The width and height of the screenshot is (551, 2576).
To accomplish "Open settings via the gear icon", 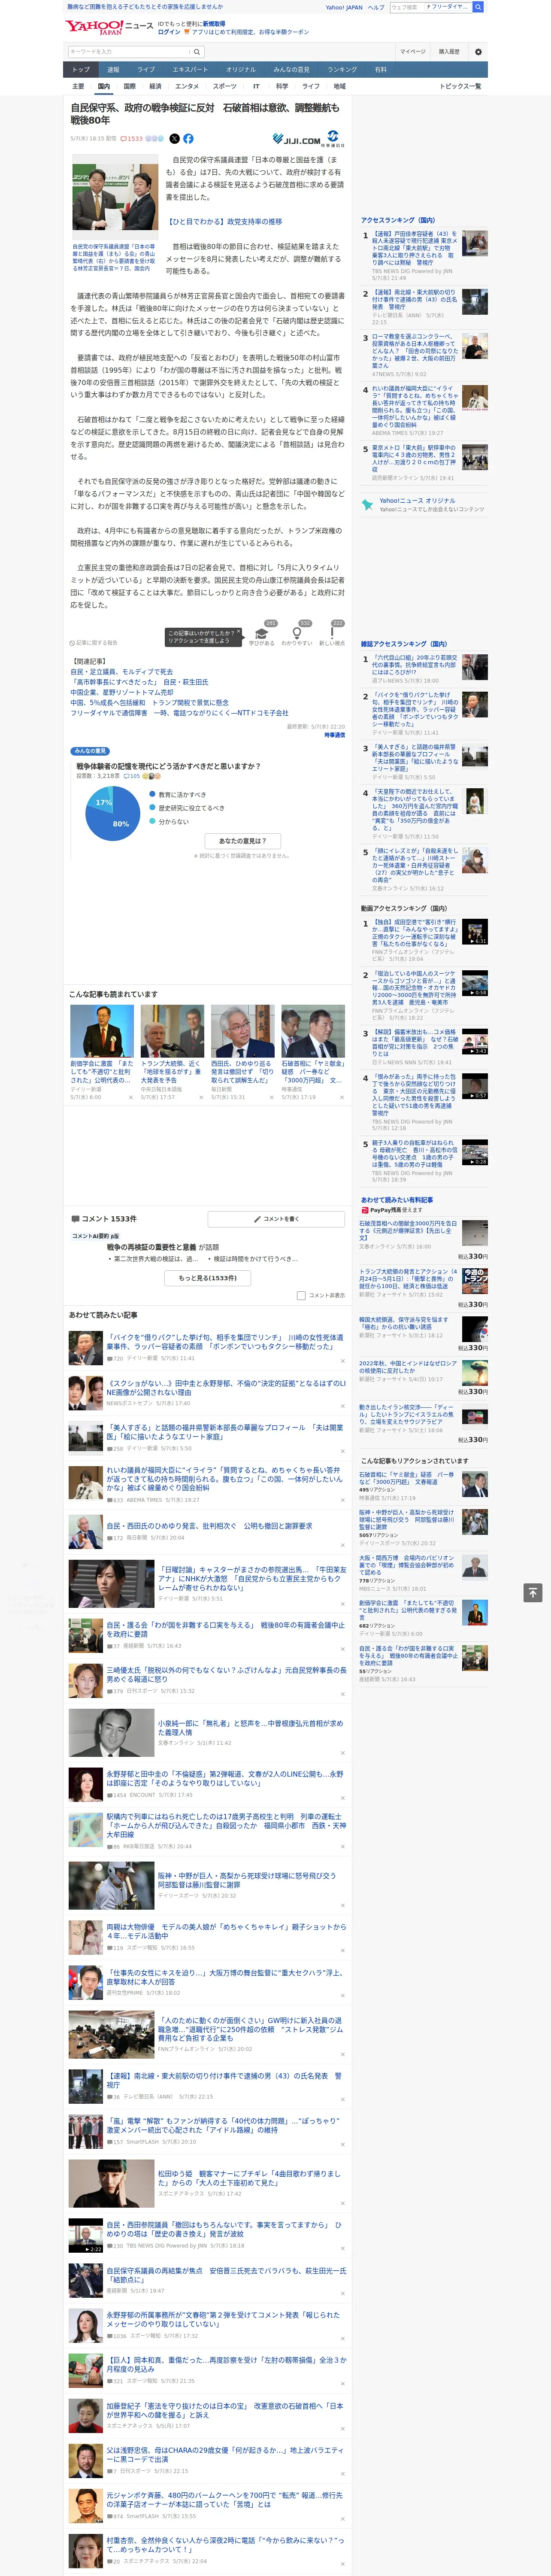I will [x=478, y=51].
